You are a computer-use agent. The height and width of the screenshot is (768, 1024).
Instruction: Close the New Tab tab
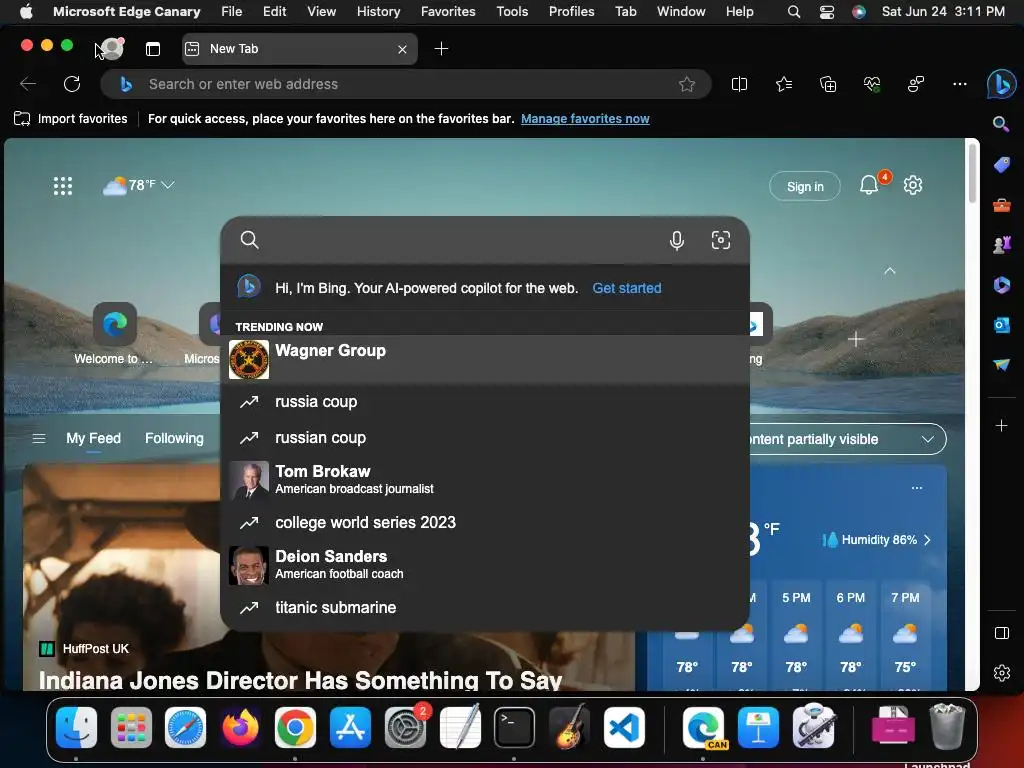point(402,49)
